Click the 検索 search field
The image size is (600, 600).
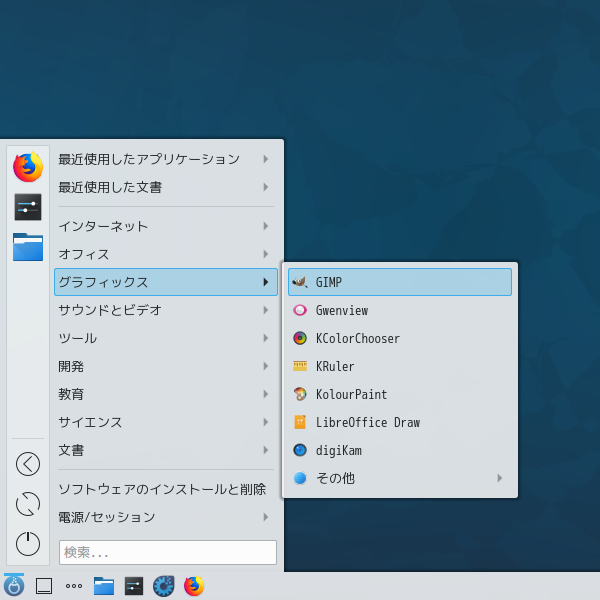coord(168,552)
